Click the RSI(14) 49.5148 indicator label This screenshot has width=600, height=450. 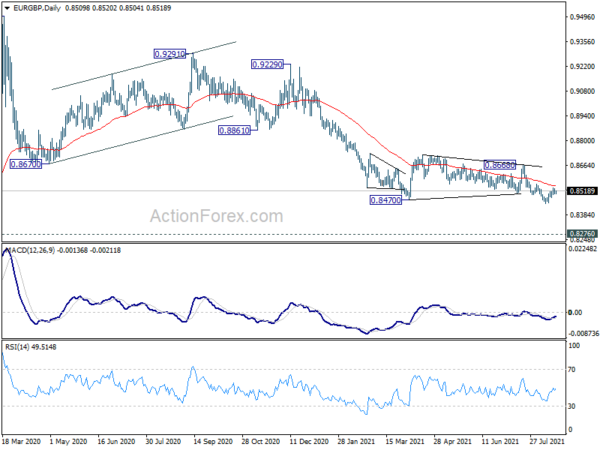pyautogui.click(x=31, y=347)
